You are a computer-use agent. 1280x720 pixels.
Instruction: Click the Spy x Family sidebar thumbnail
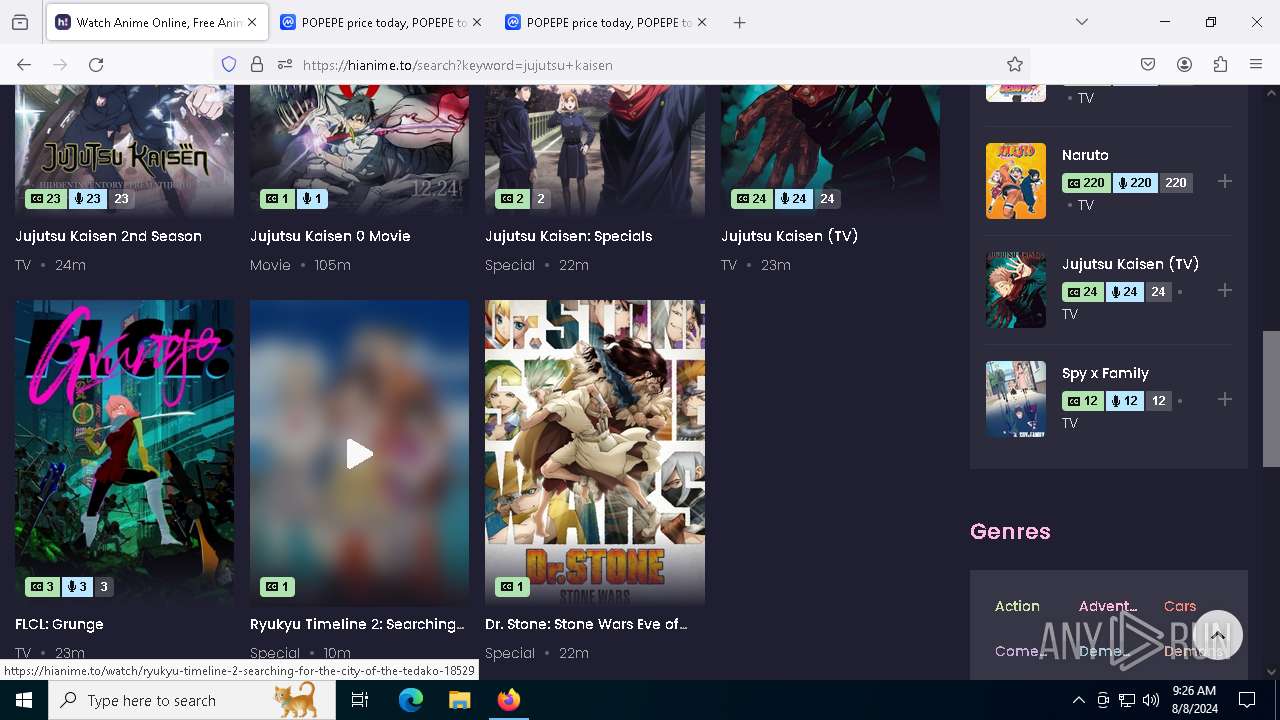(x=1016, y=399)
